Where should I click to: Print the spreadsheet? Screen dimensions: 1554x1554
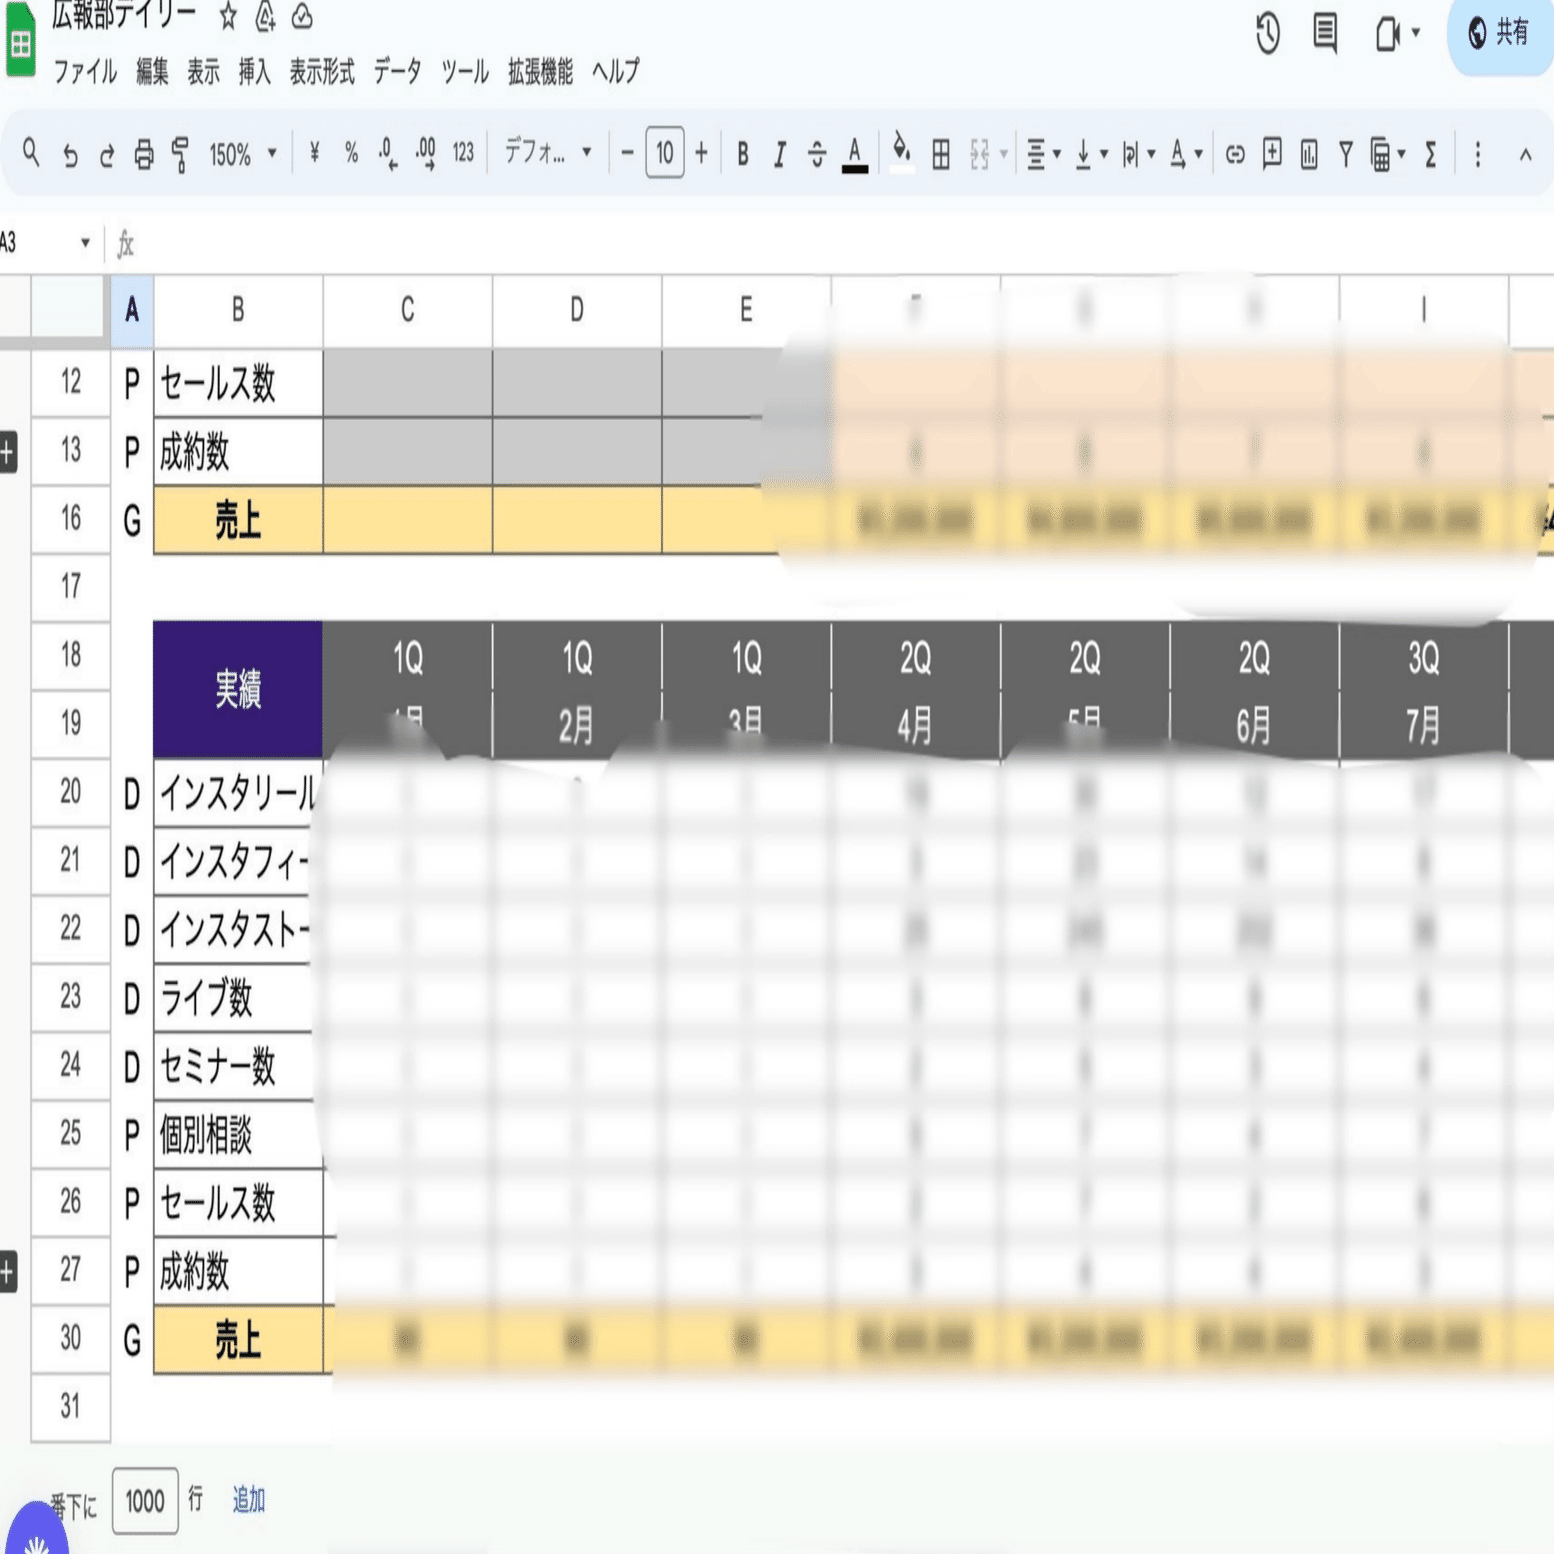tap(144, 154)
